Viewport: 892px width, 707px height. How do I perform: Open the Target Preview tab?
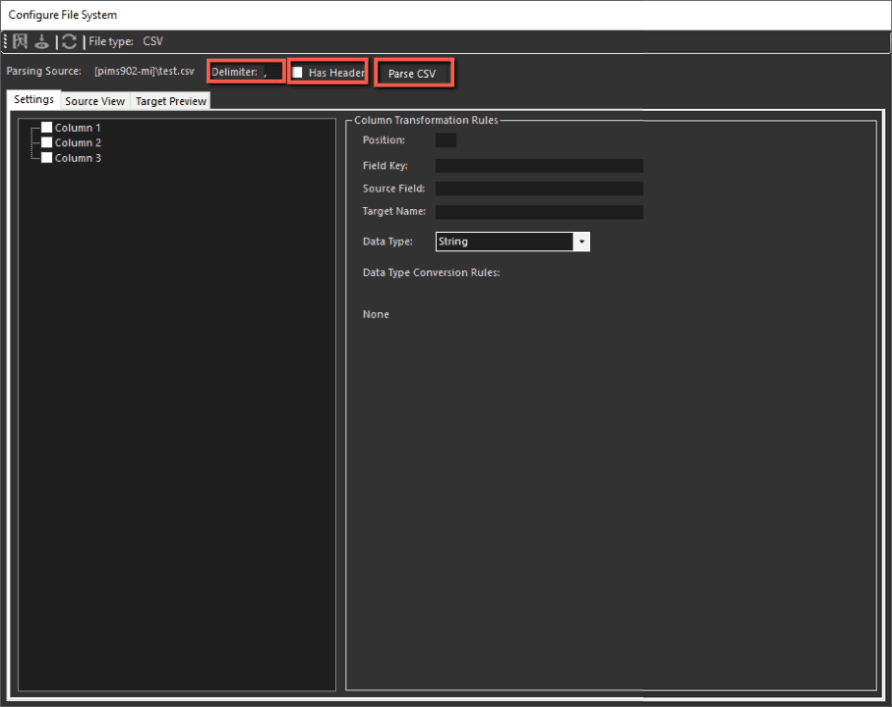[x=170, y=100]
